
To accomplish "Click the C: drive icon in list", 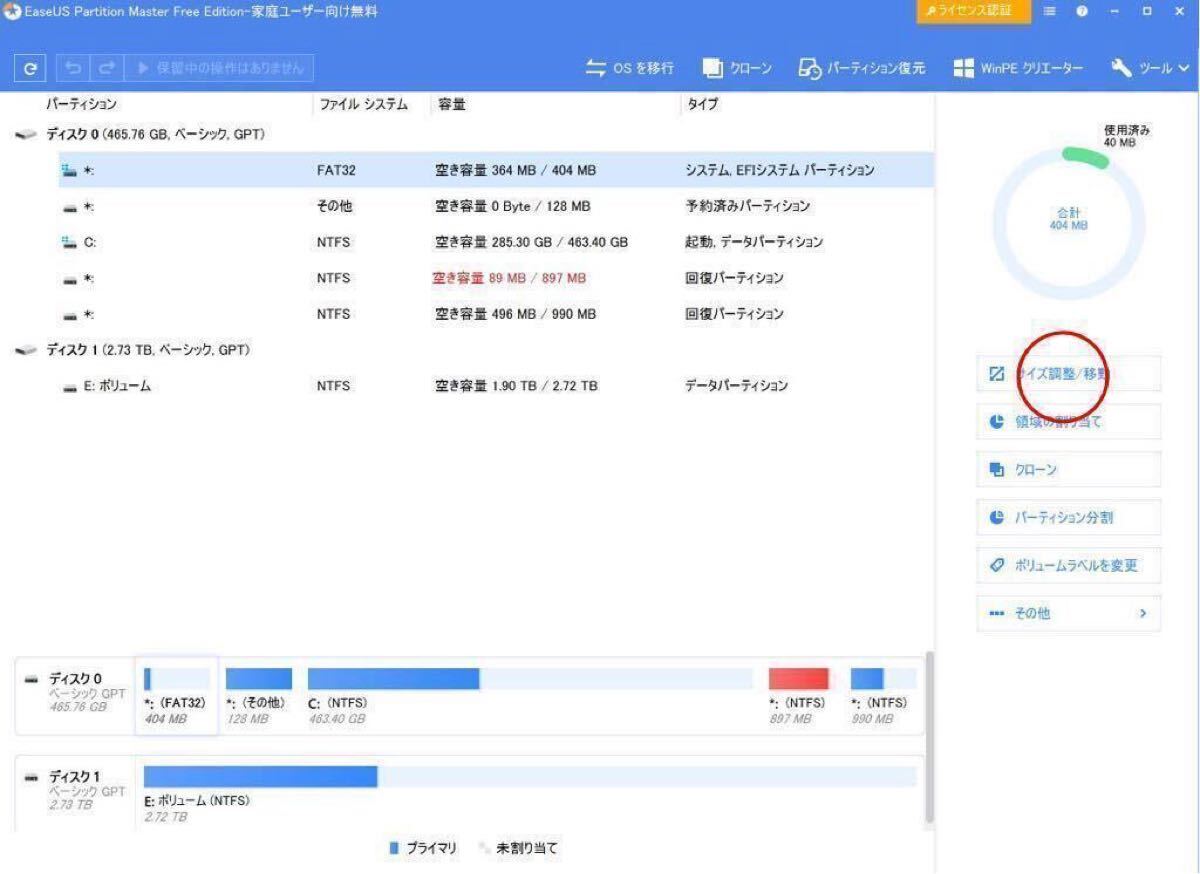I will pos(69,242).
